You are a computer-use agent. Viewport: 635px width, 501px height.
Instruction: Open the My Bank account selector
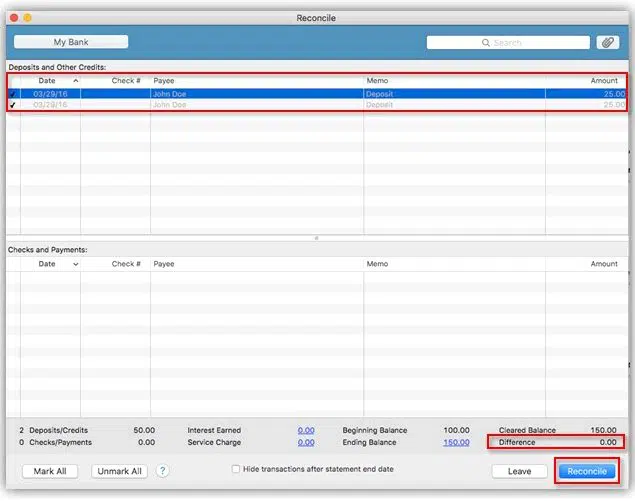[x=71, y=42]
